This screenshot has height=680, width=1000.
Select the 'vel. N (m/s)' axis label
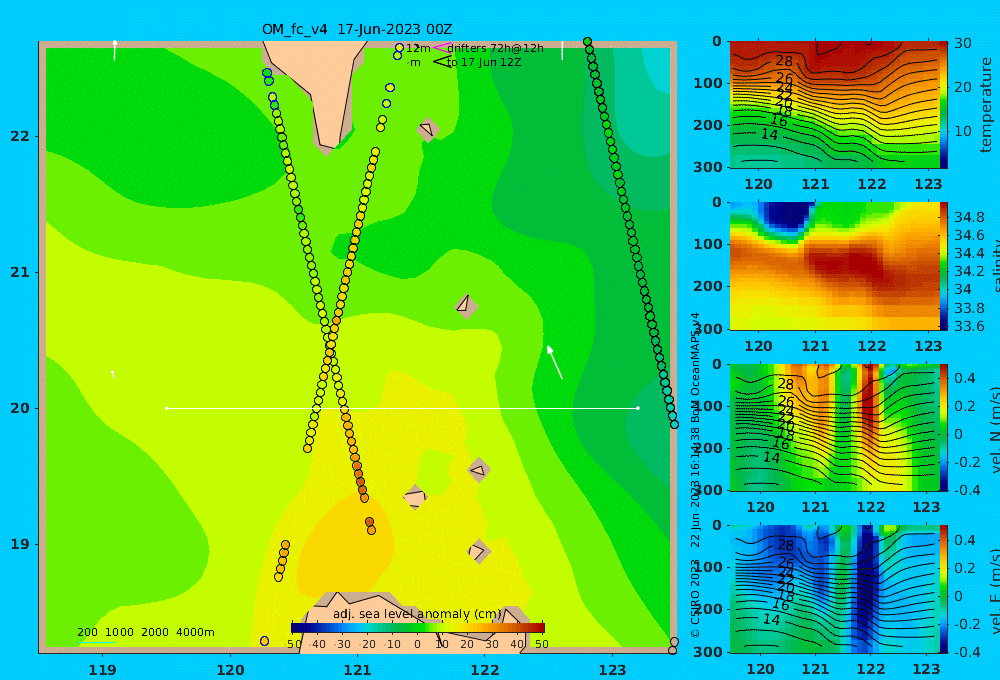point(996,430)
